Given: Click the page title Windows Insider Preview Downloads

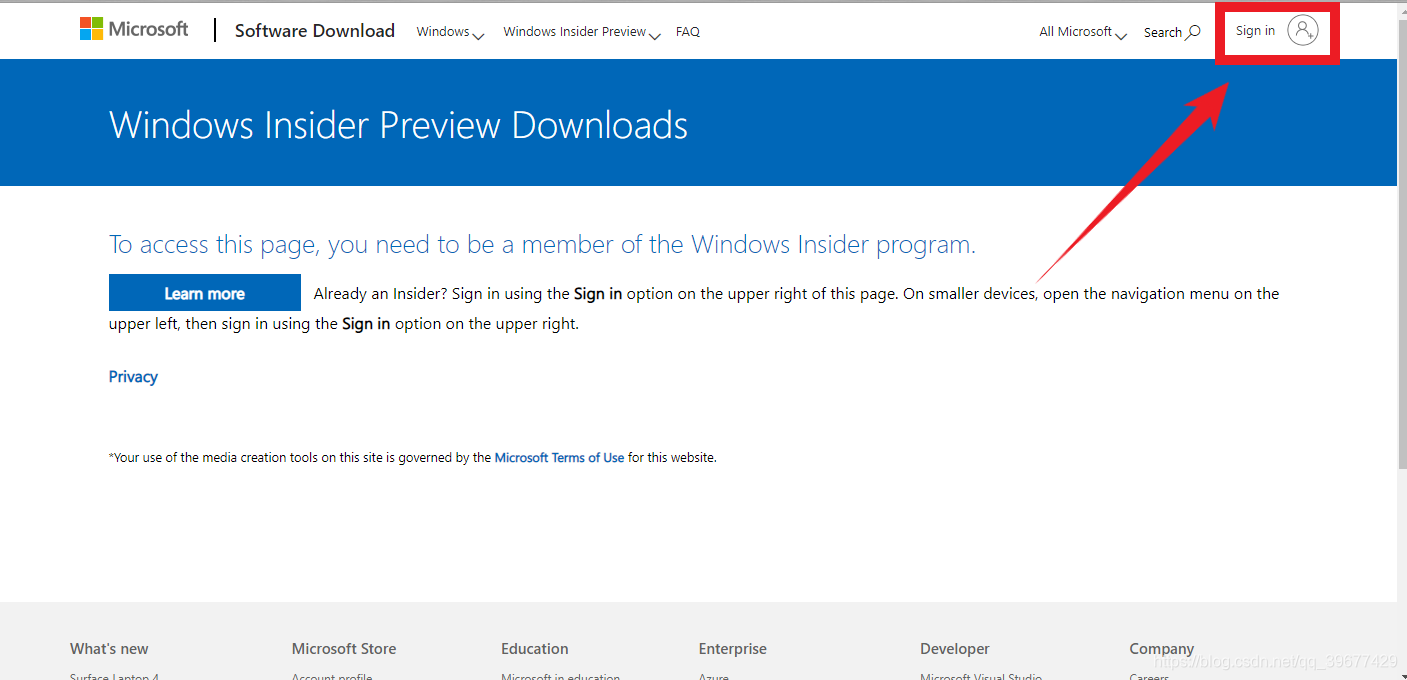Looking at the screenshot, I should 398,126.
